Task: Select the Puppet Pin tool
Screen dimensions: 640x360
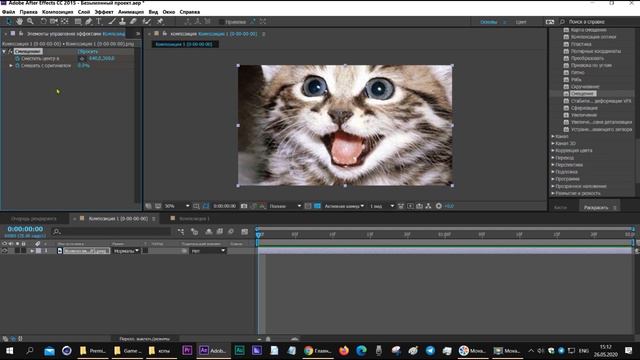Action: click(160, 22)
